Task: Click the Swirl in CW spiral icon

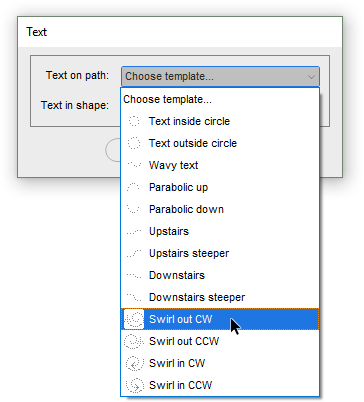Action: point(134,363)
